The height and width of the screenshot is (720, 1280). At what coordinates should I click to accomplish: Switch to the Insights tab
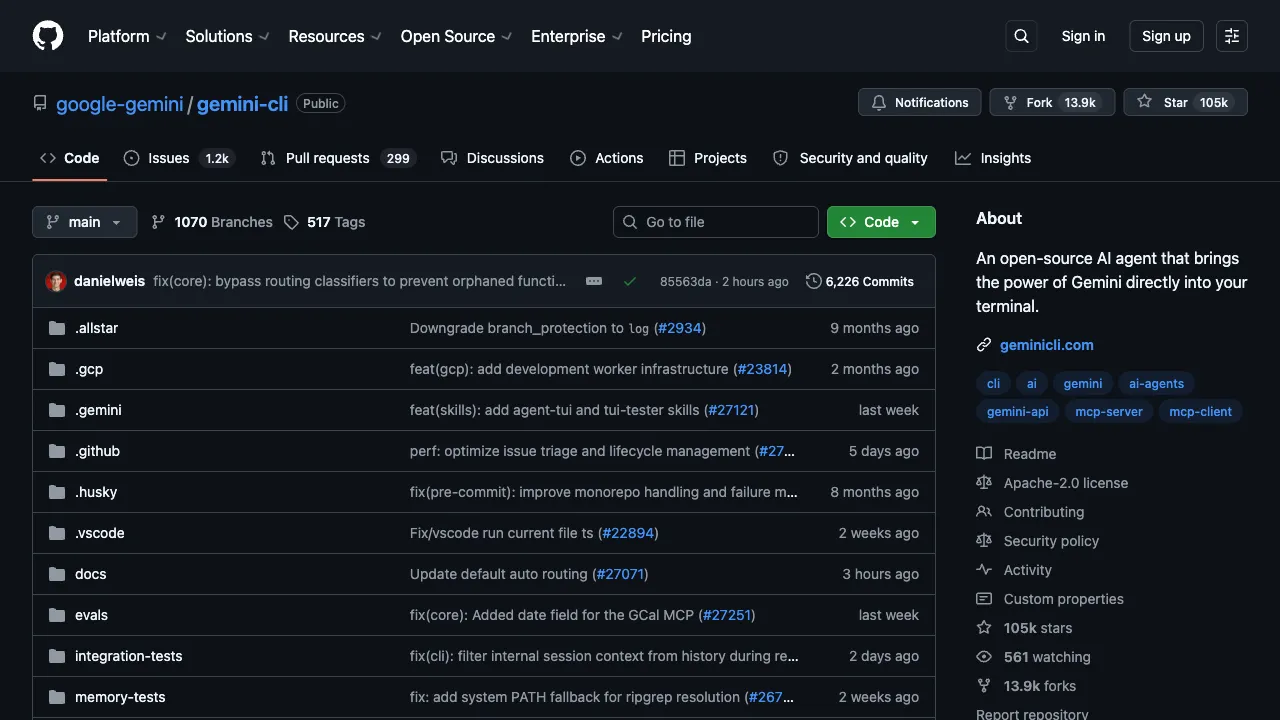[x=993, y=158]
